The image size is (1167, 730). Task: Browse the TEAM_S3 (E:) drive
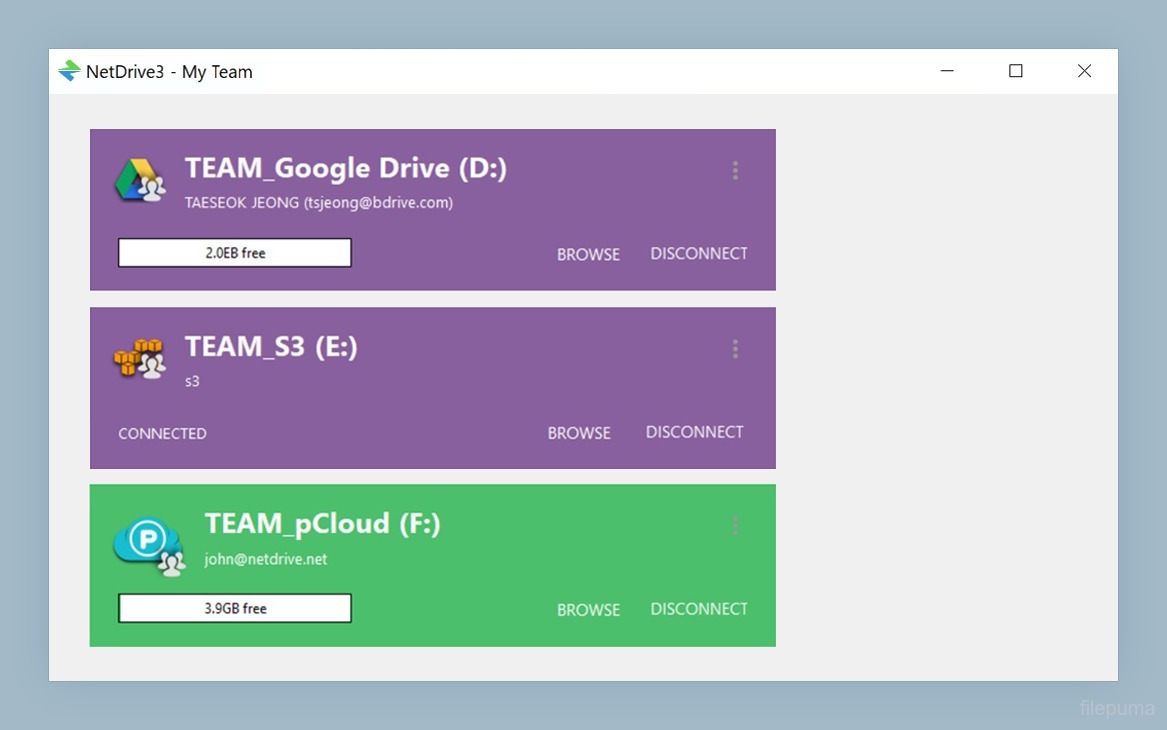tap(579, 433)
